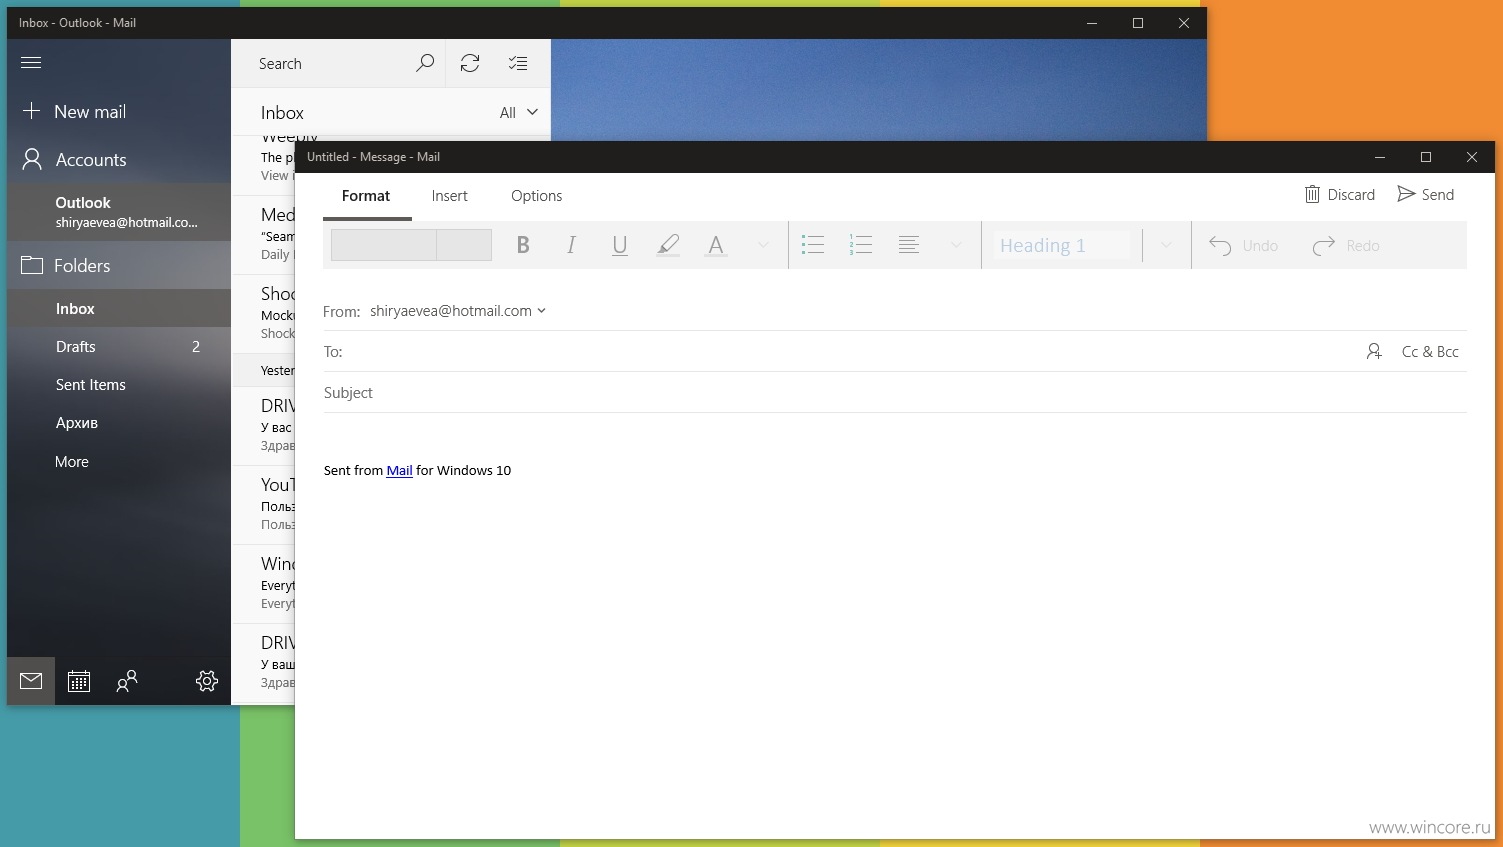This screenshot has width=1503, height=847.
Task: Discard the draft message
Action: pyautogui.click(x=1340, y=195)
